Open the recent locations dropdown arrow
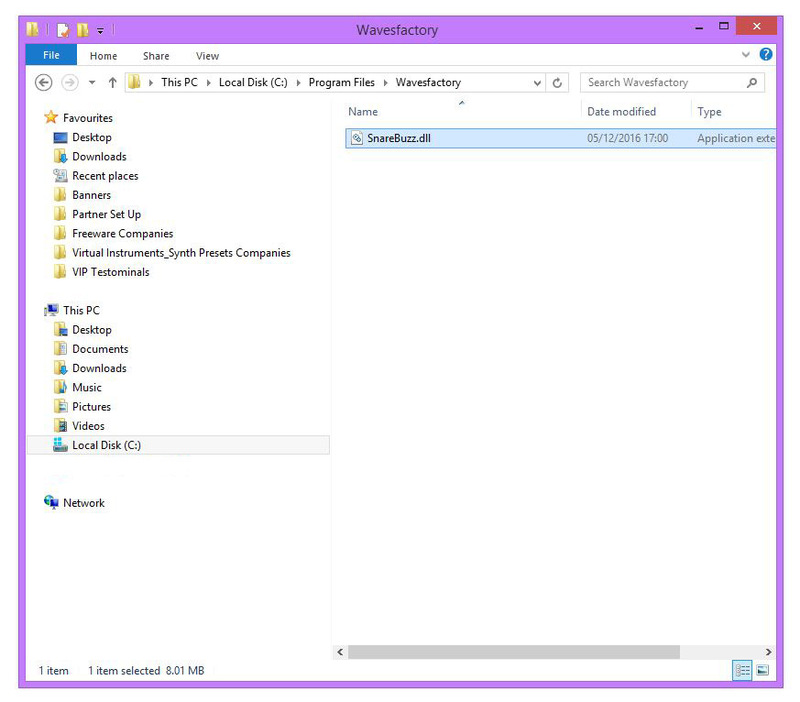Screen dimensions: 800x702 click(92, 83)
